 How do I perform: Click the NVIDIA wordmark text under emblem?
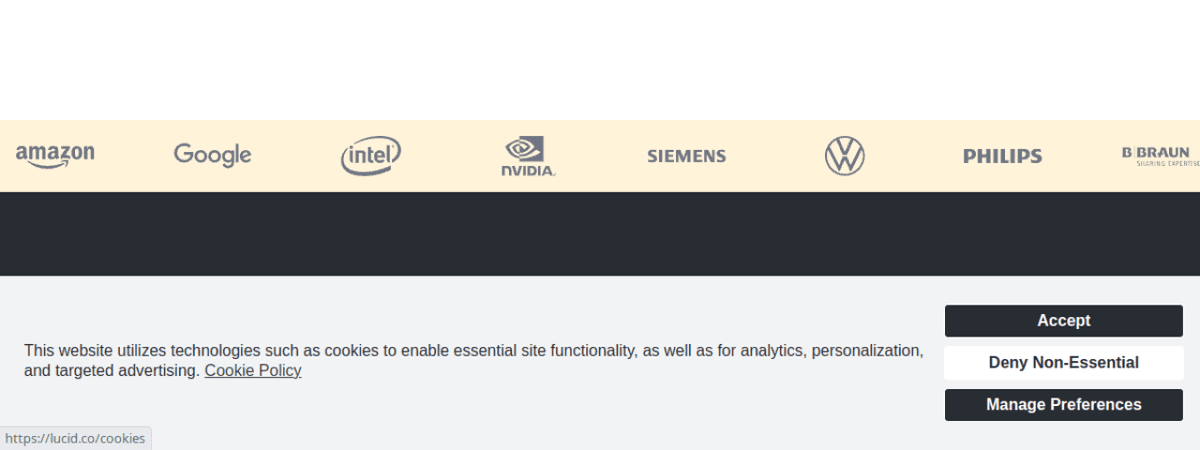pos(528,171)
